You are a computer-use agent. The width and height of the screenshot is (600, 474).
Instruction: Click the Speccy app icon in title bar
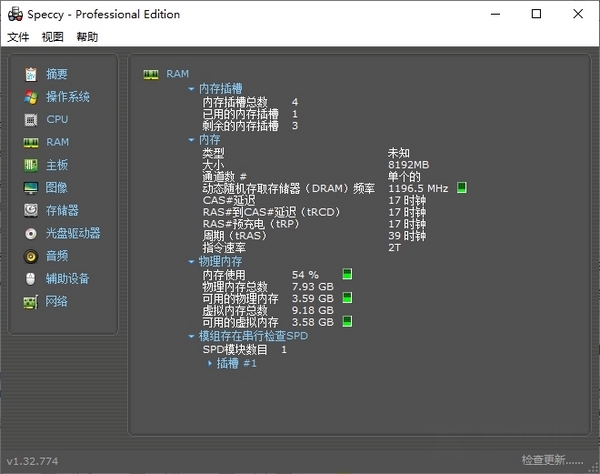(x=15, y=14)
